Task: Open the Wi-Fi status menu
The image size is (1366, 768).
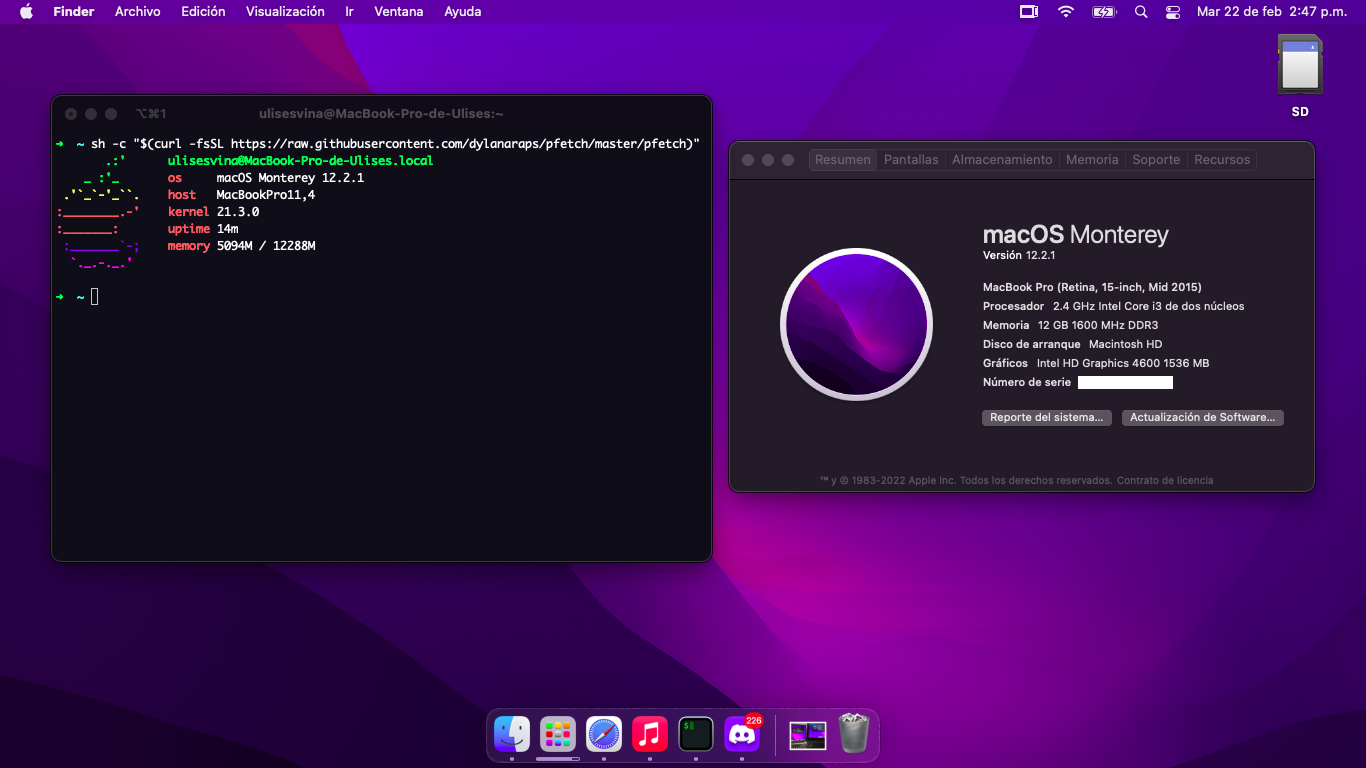Action: [1066, 12]
